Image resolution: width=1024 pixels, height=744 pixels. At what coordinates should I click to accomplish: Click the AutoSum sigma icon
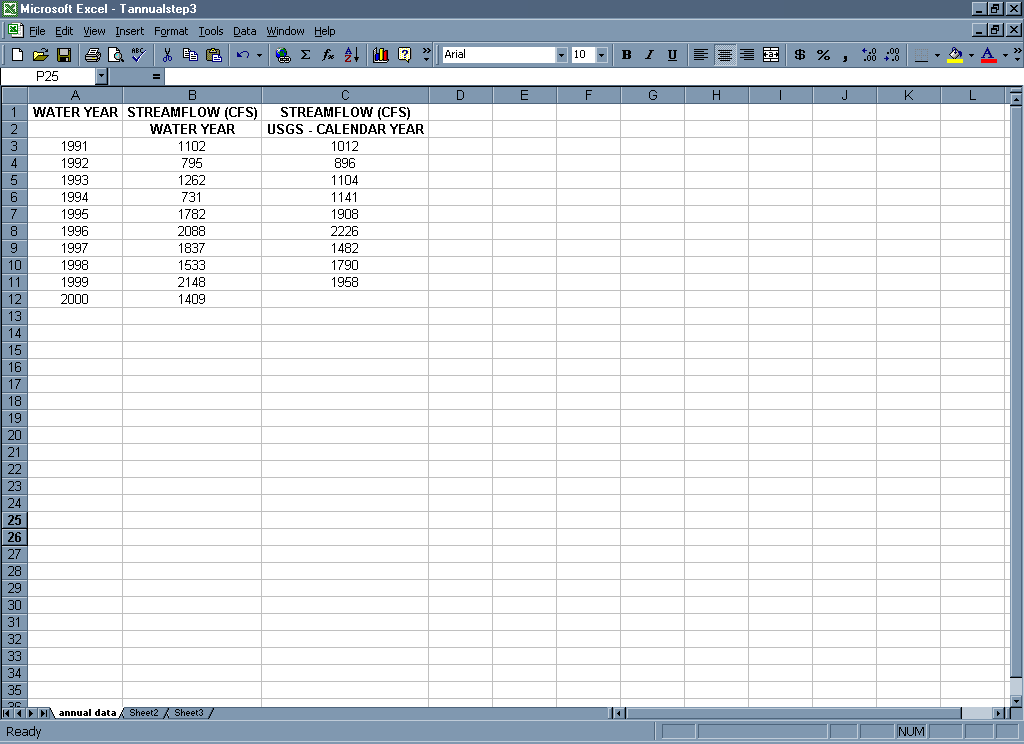pos(305,55)
